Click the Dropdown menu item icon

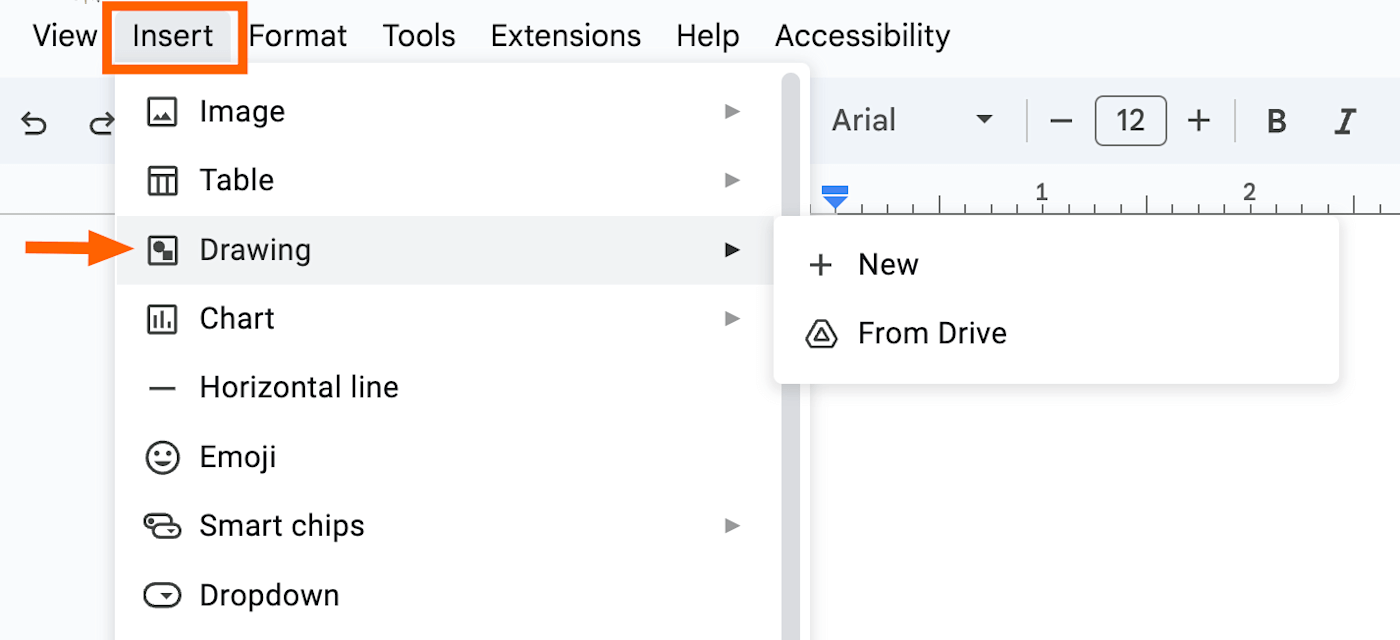point(162,595)
